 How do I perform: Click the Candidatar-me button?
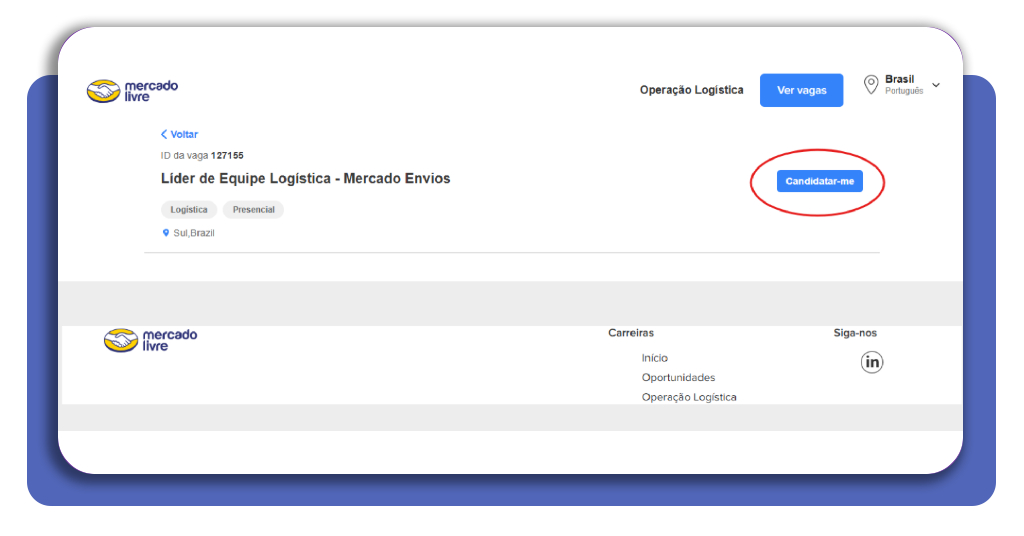coord(820,181)
